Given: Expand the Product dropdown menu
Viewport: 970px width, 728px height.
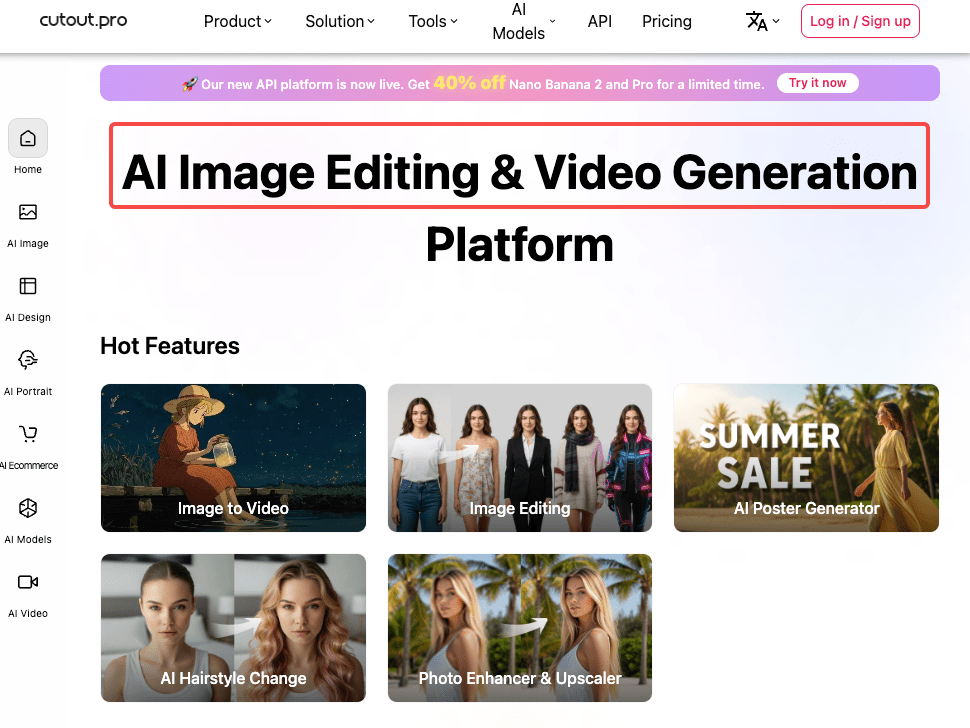Looking at the screenshot, I should [238, 21].
